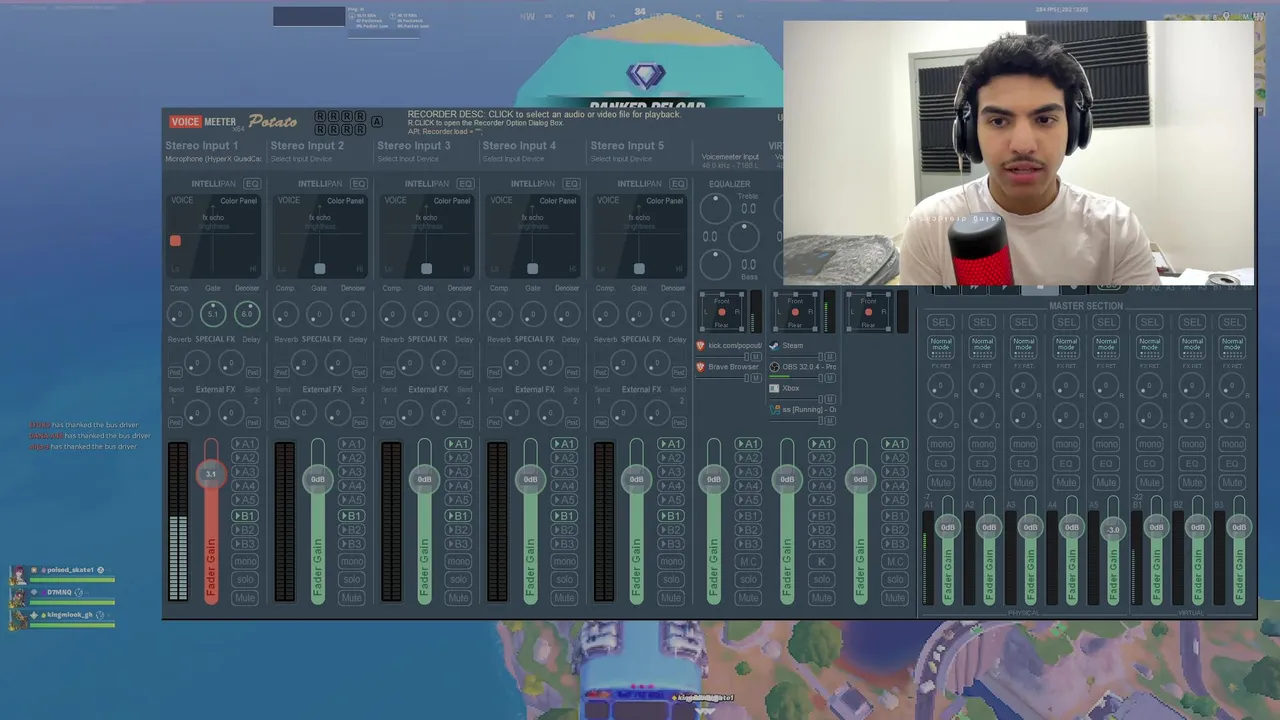
Task: Click the Denoiser knob showing 6.0
Action: [x=246, y=314]
